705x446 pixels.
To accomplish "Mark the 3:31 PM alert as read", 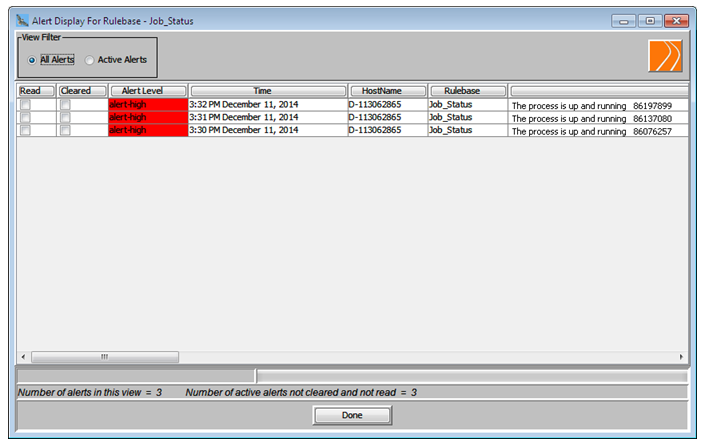I will point(25,117).
